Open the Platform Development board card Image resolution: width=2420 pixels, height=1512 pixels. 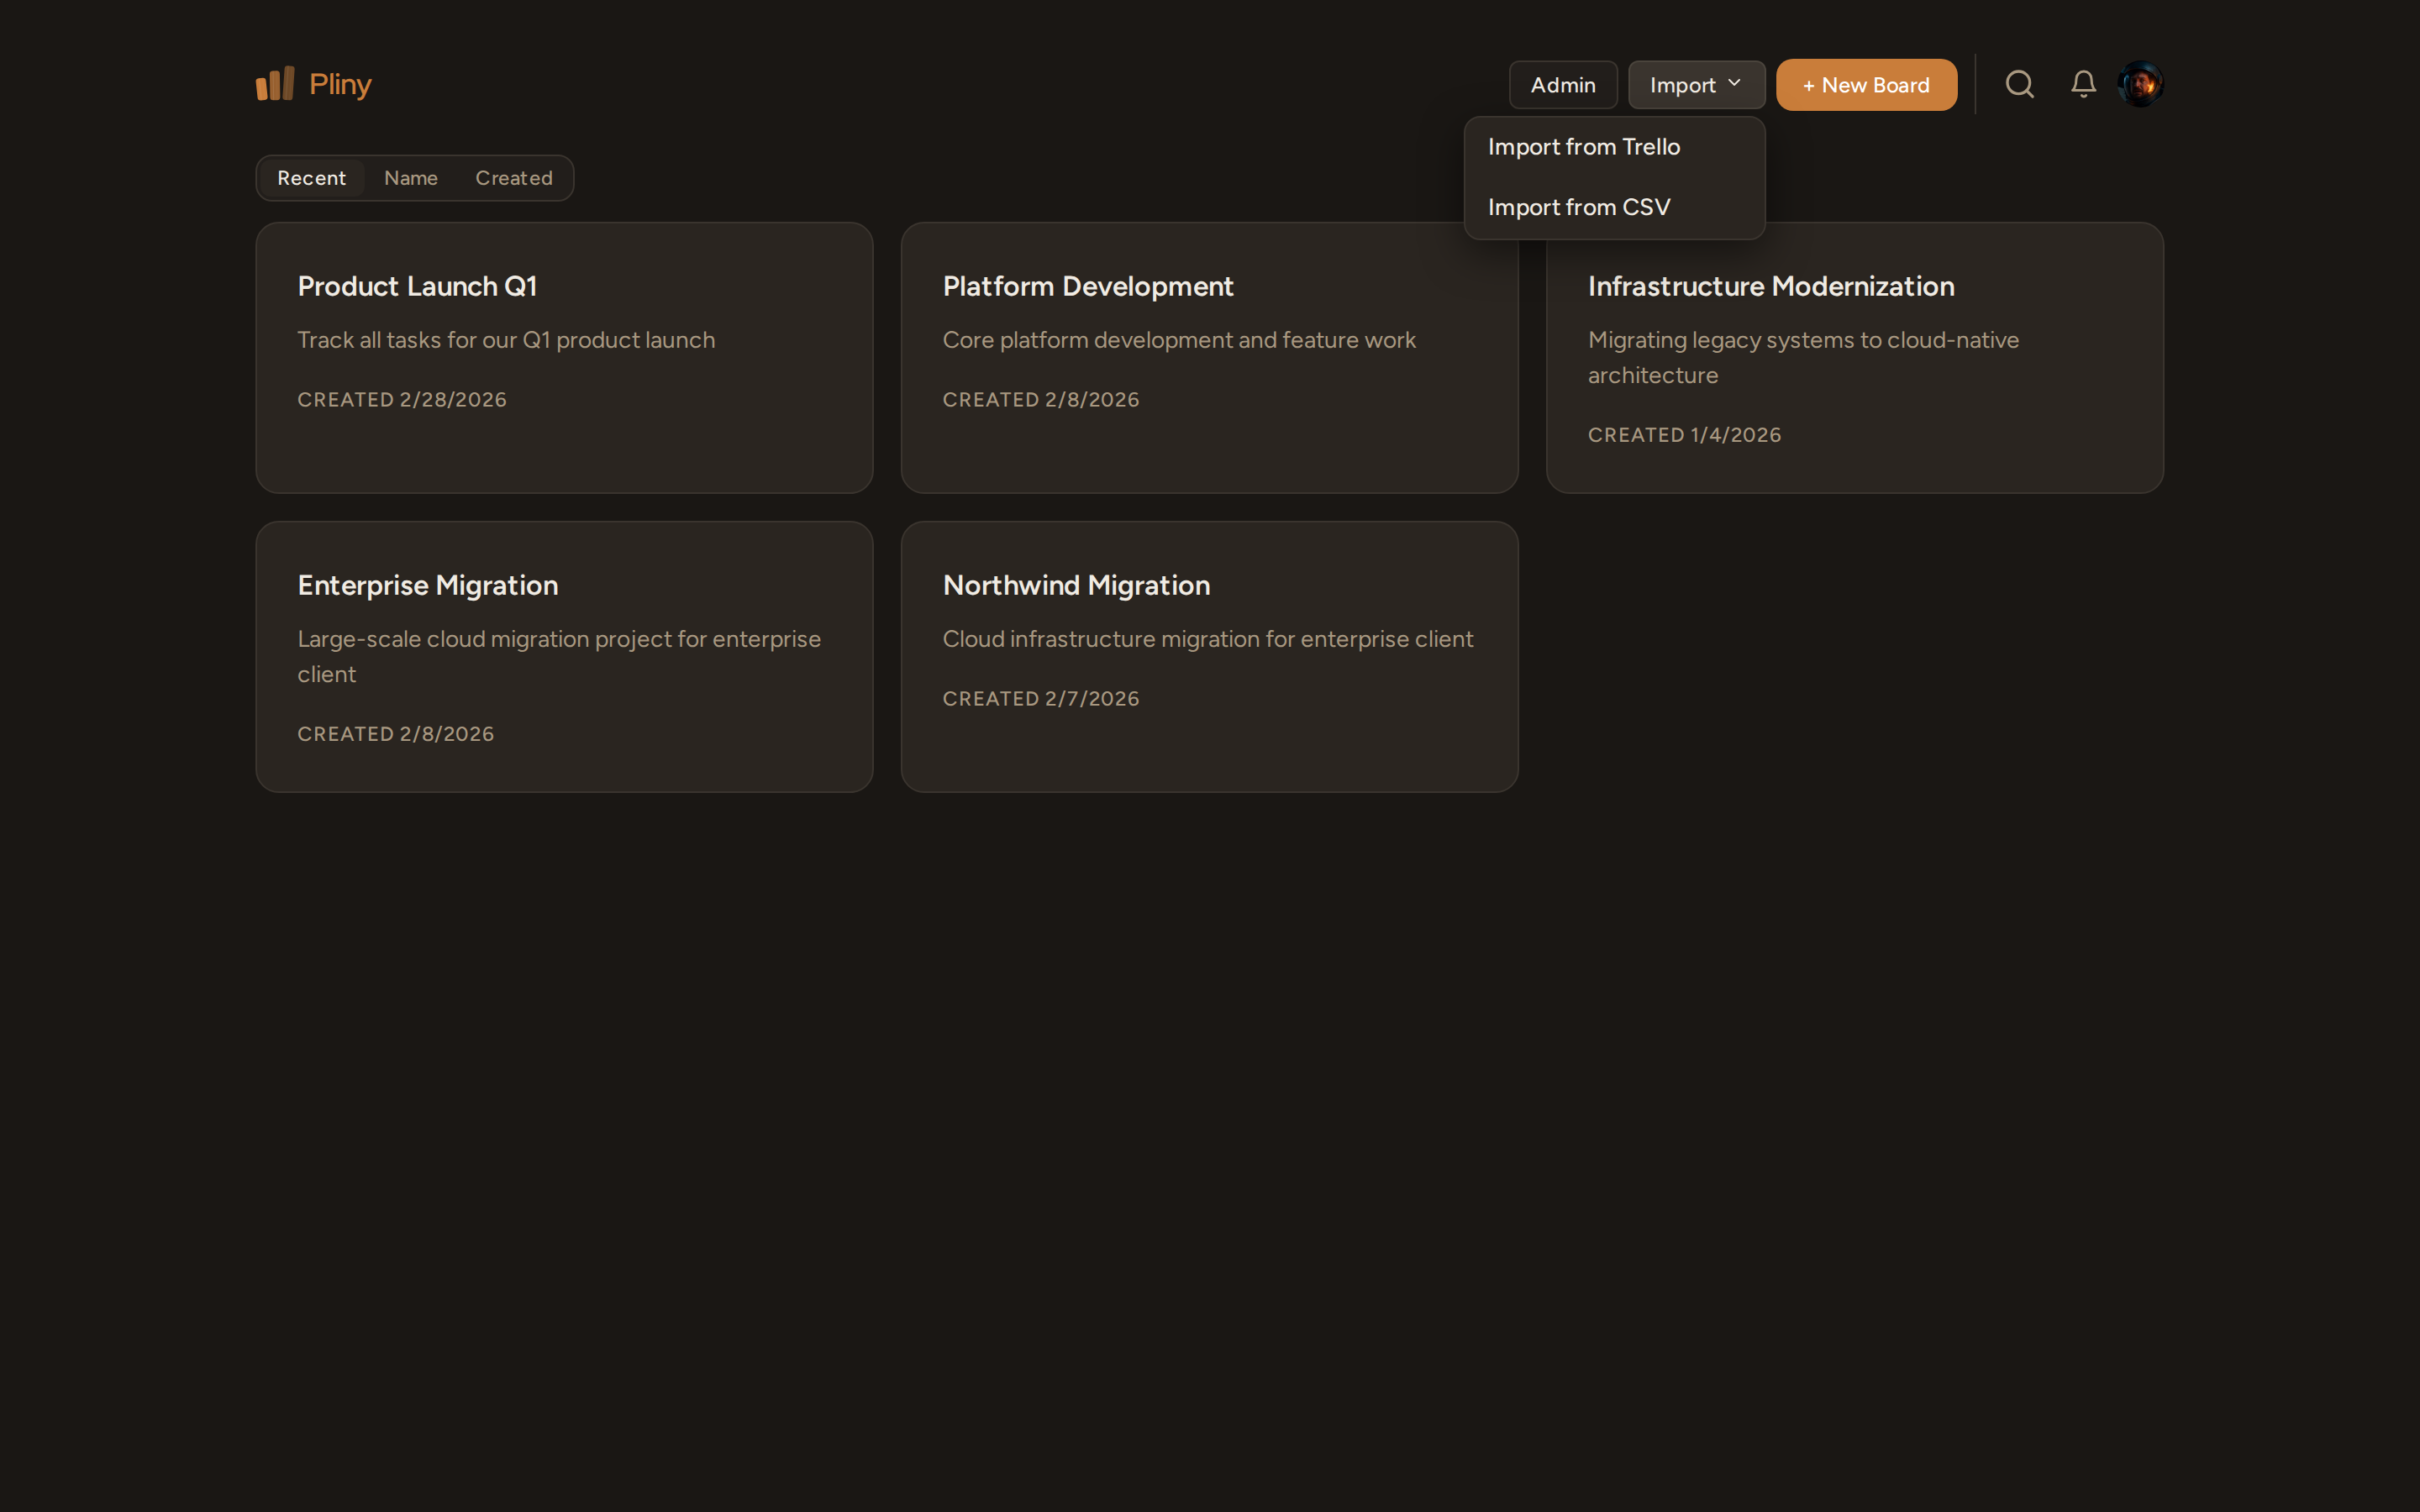(x=1087, y=286)
